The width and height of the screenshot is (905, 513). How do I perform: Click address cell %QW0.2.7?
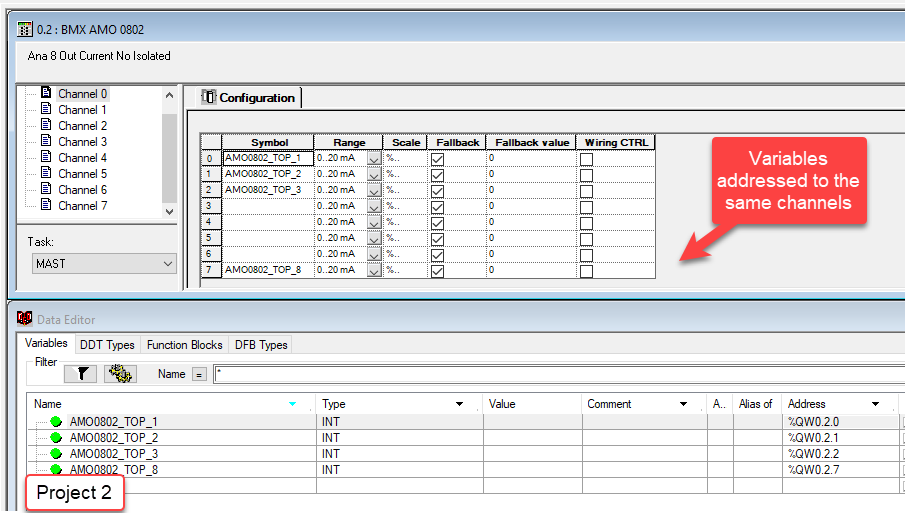coord(839,470)
